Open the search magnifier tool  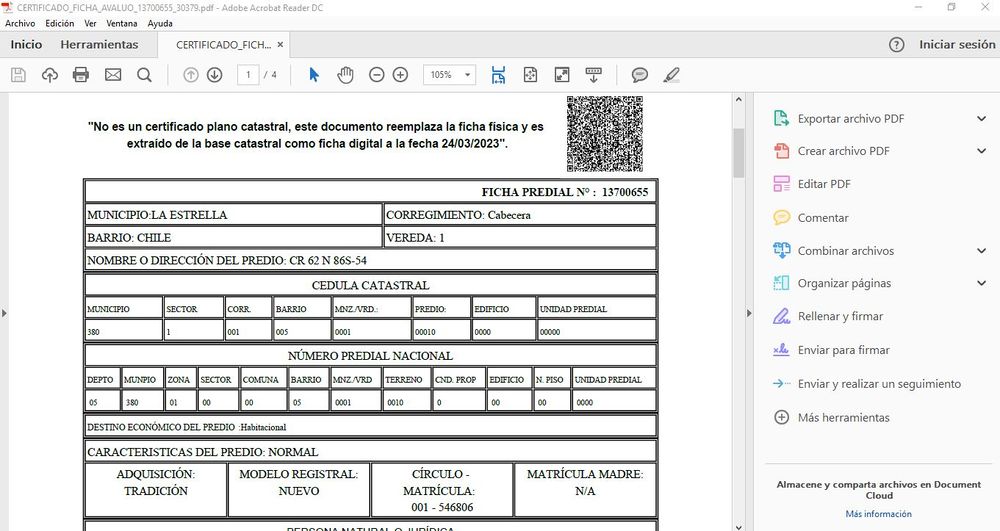coord(145,75)
